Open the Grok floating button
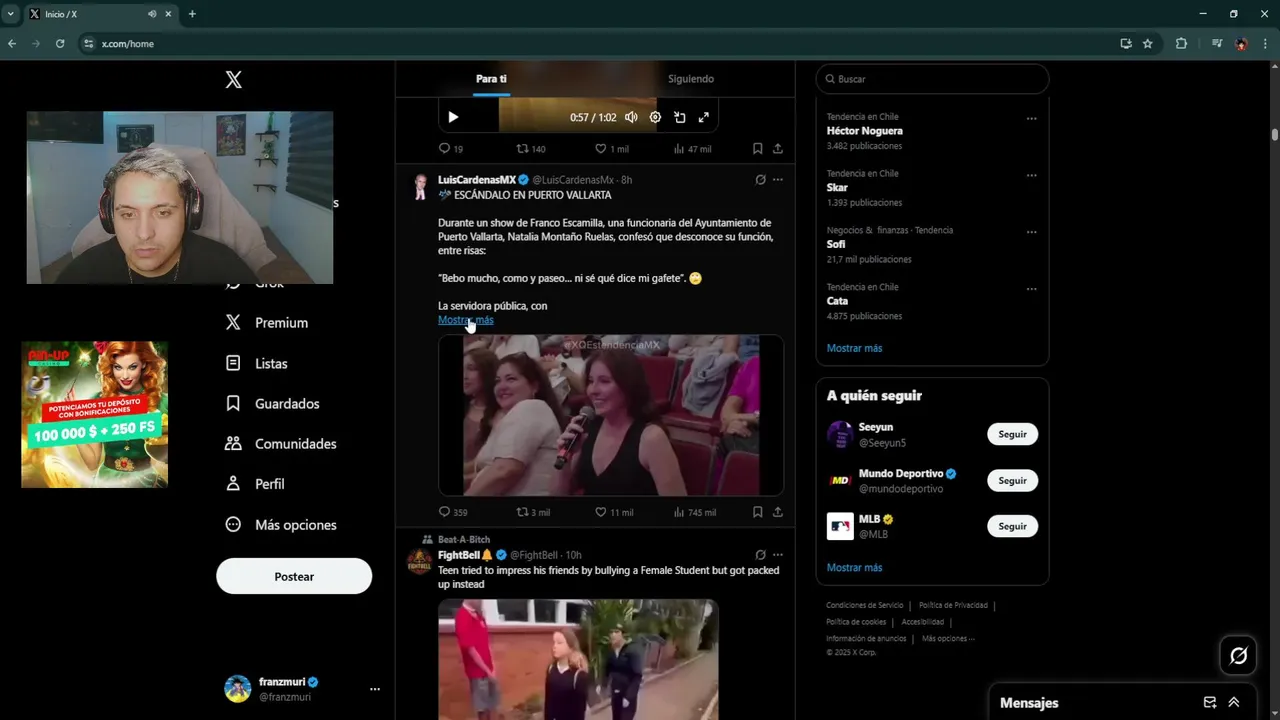This screenshot has height=720, width=1280. click(1238, 656)
